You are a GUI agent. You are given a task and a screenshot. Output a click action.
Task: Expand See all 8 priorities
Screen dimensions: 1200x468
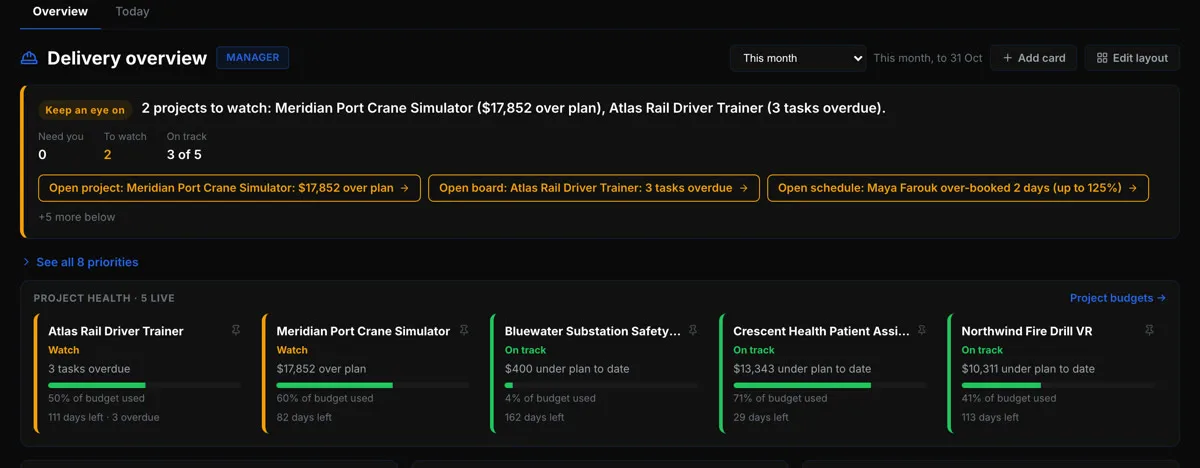click(80, 262)
